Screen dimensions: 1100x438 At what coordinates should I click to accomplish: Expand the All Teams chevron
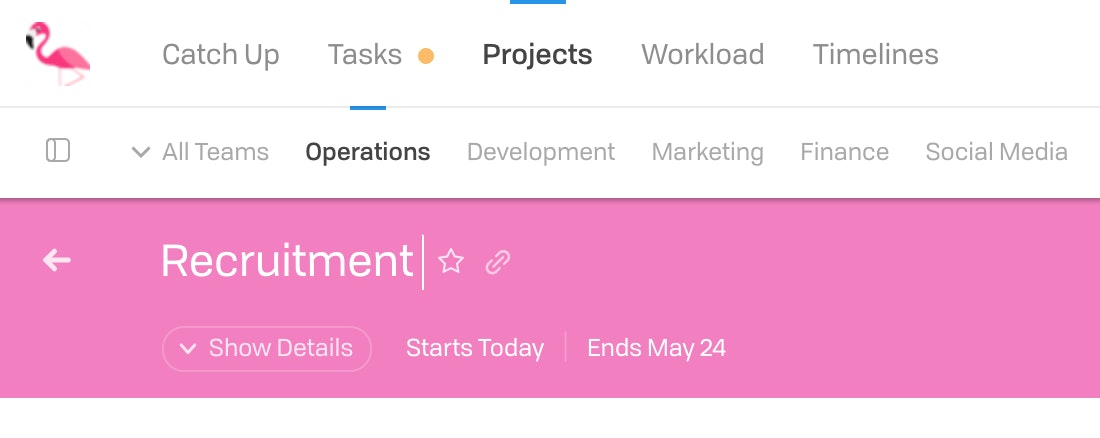[x=141, y=152]
